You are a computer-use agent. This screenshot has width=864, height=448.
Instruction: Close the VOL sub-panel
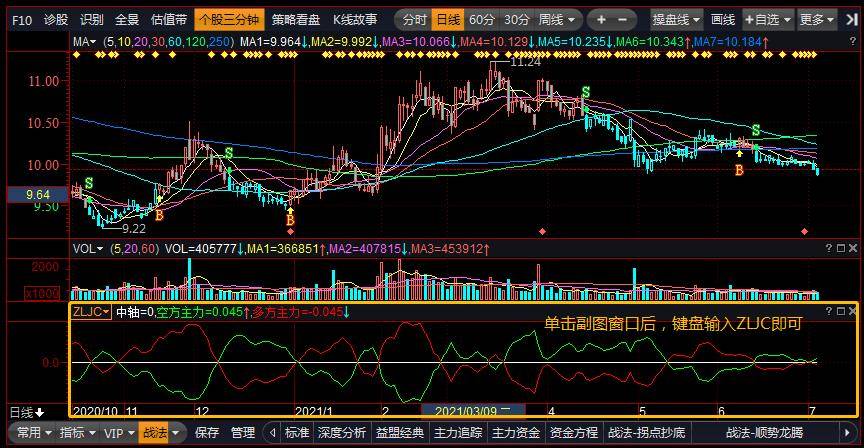[x=853, y=249]
